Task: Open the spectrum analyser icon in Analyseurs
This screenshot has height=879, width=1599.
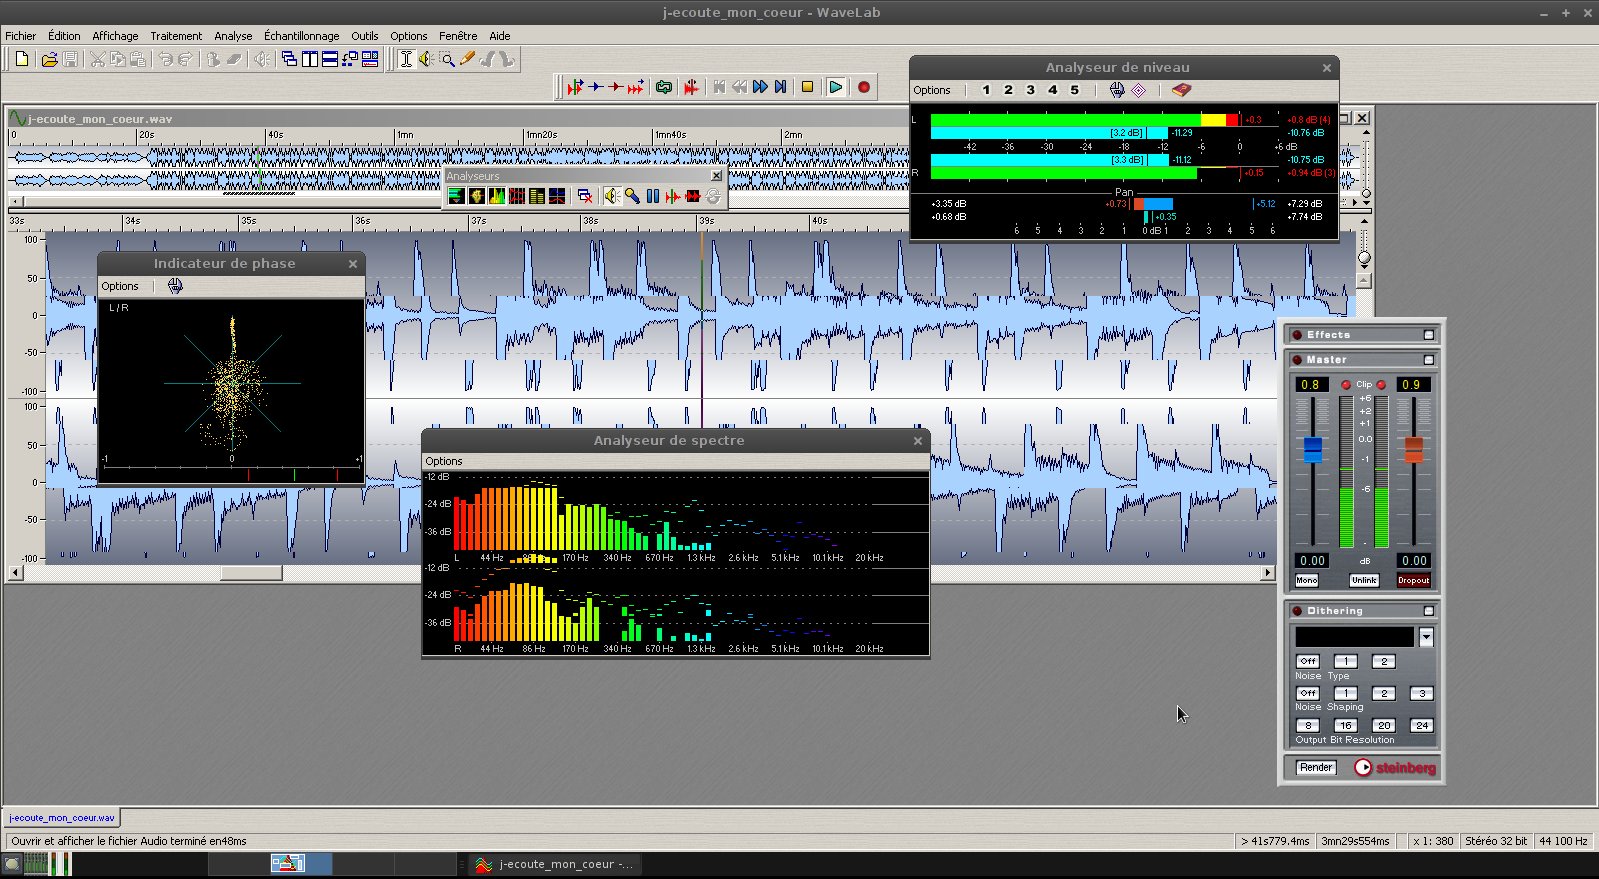Action: [x=497, y=196]
